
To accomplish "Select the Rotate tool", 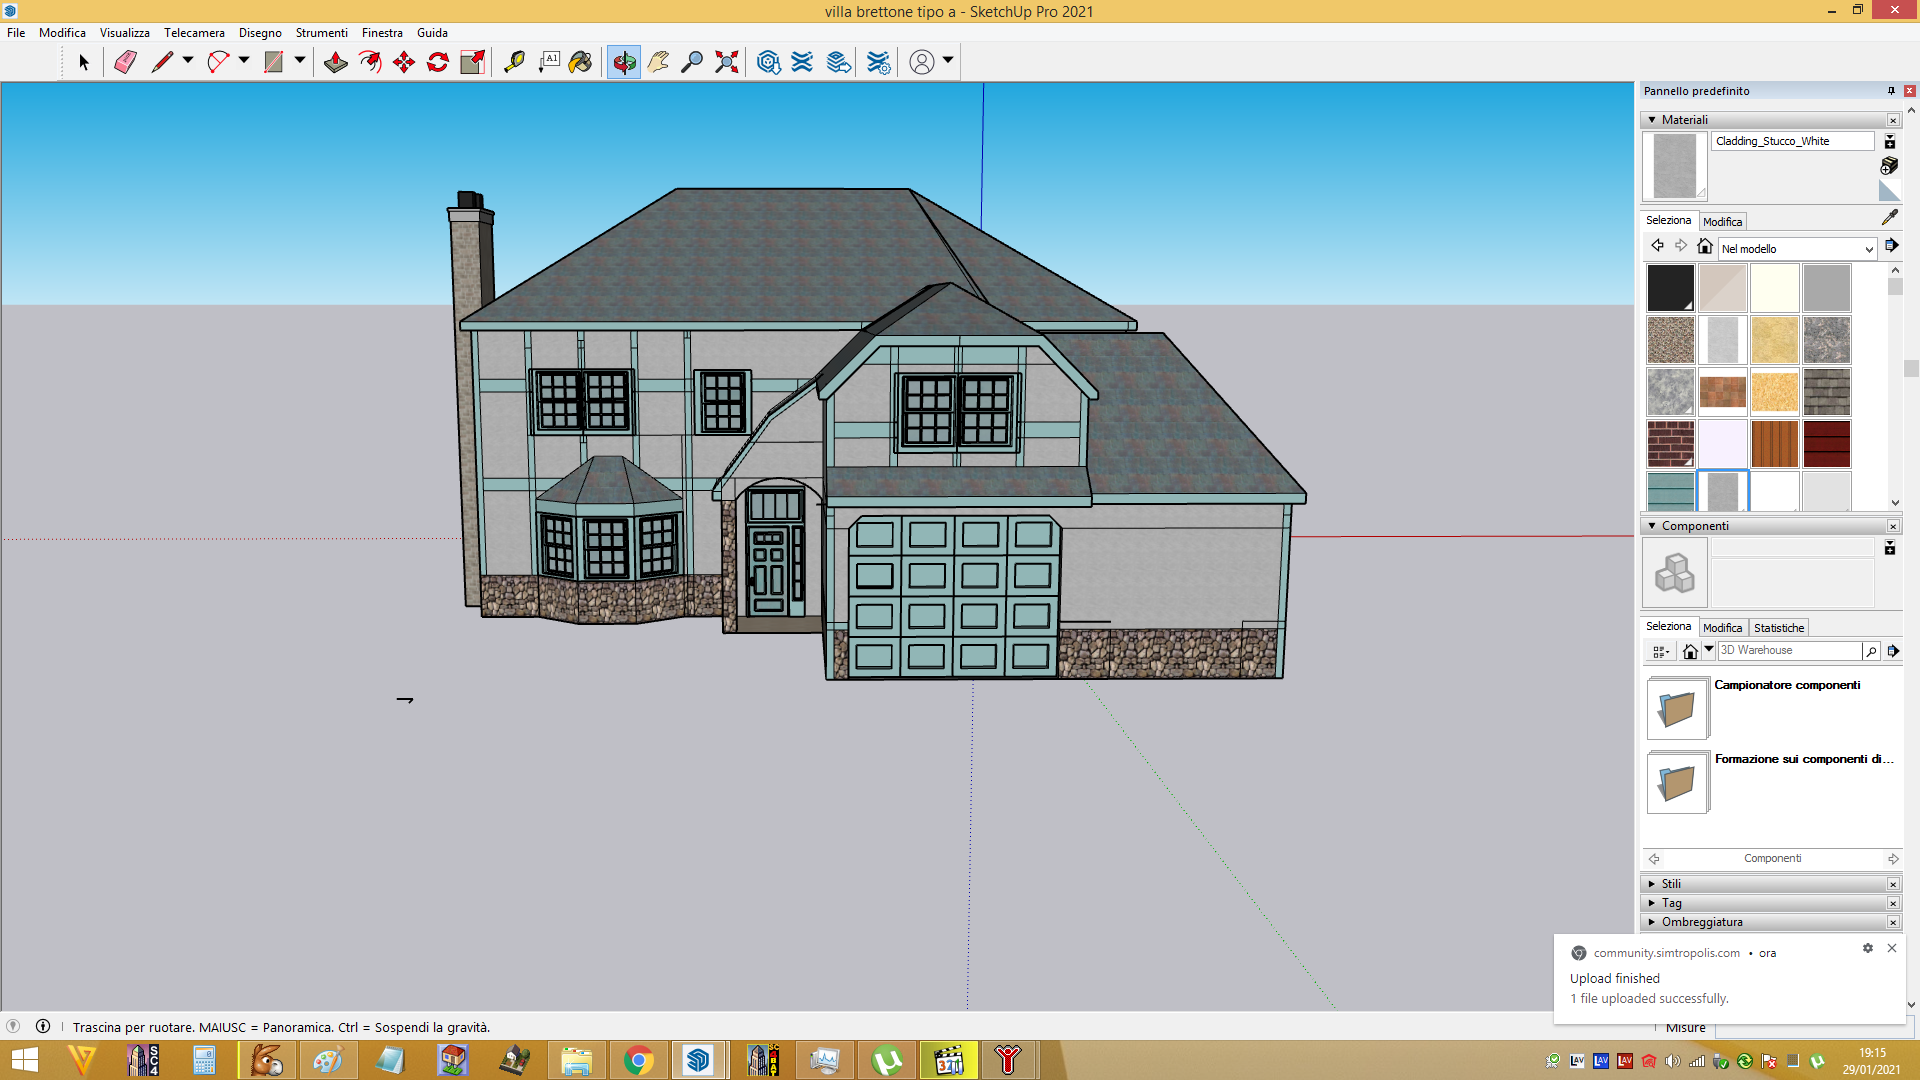I will (x=438, y=62).
